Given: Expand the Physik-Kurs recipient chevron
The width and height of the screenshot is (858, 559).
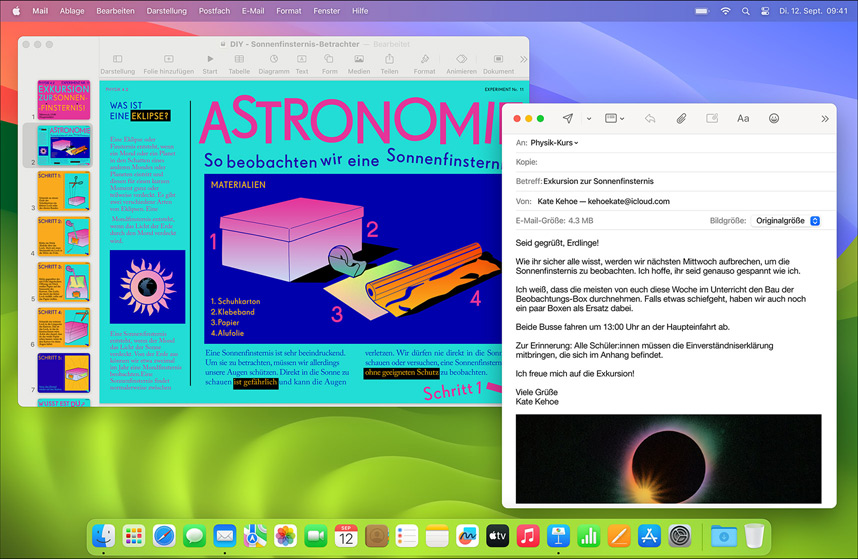Looking at the screenshot, I should pyautogui.click(x=577, y=143).
